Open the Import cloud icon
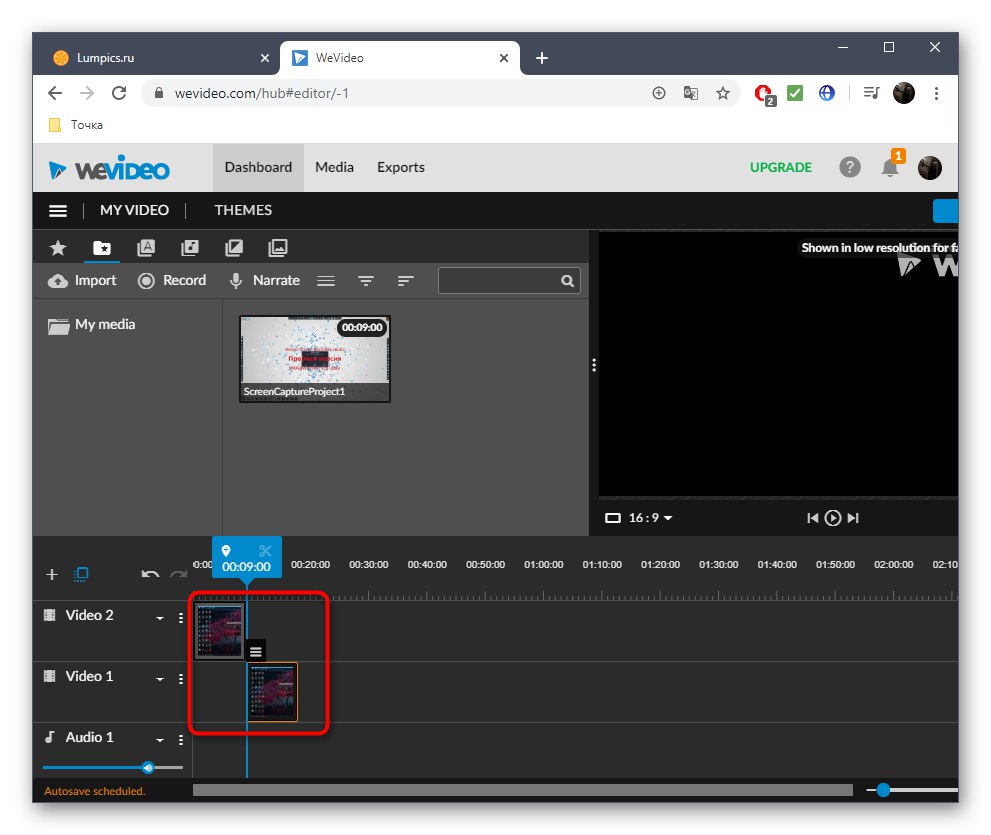 (x=57, y=280)
